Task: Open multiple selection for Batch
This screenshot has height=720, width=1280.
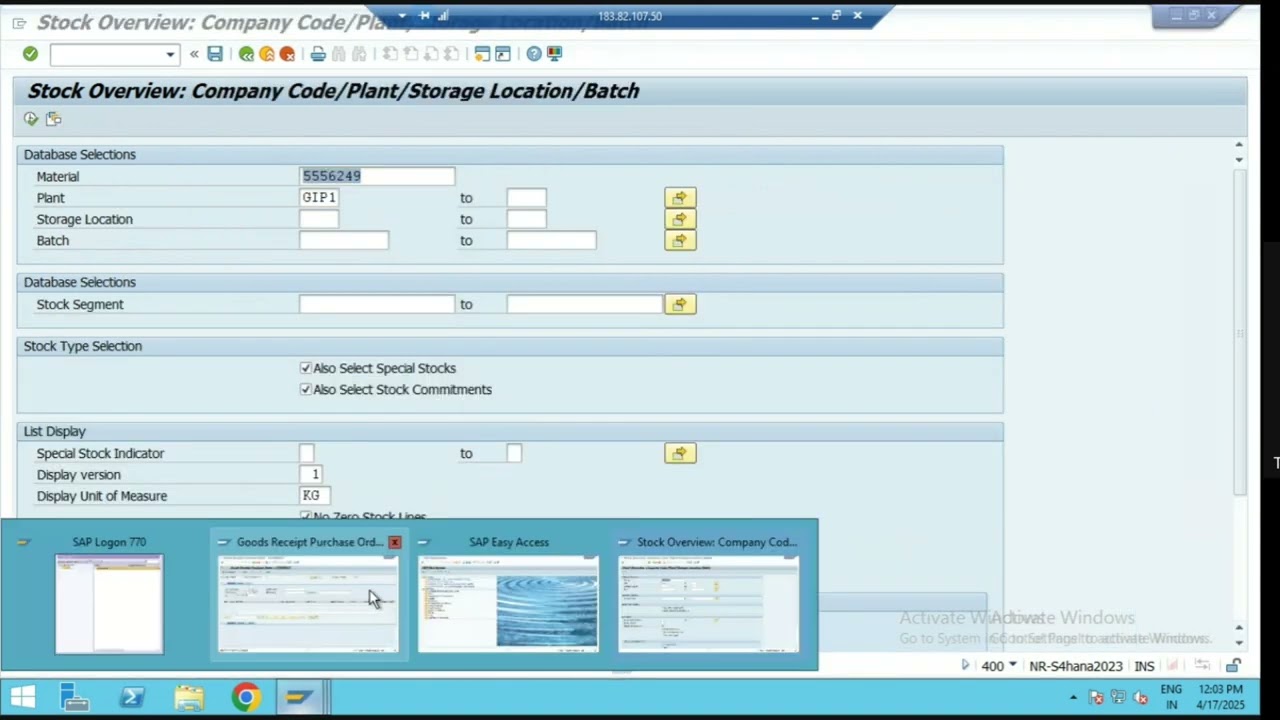Action: 680,240
